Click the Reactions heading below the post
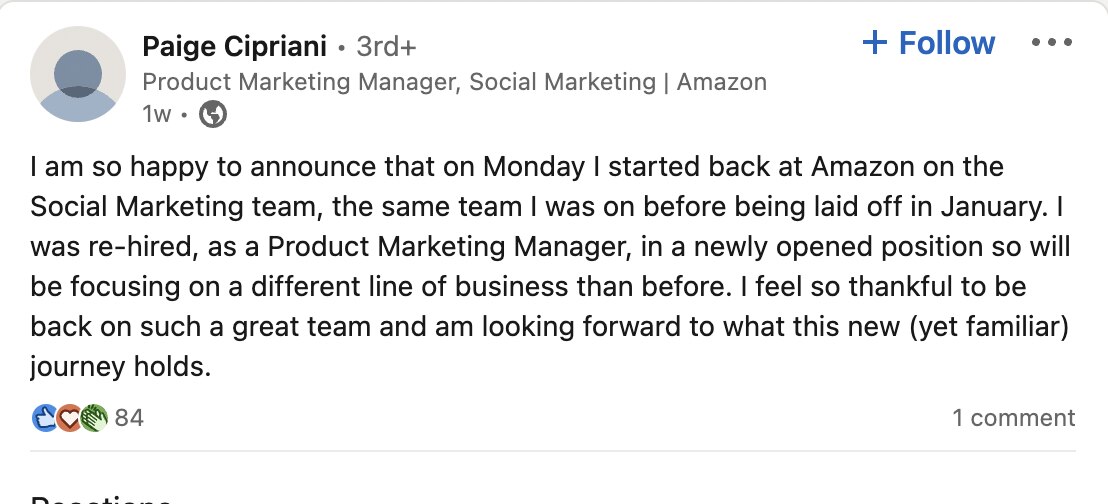Viewport: 1108px width, 504px height. (x=100, y=499)
